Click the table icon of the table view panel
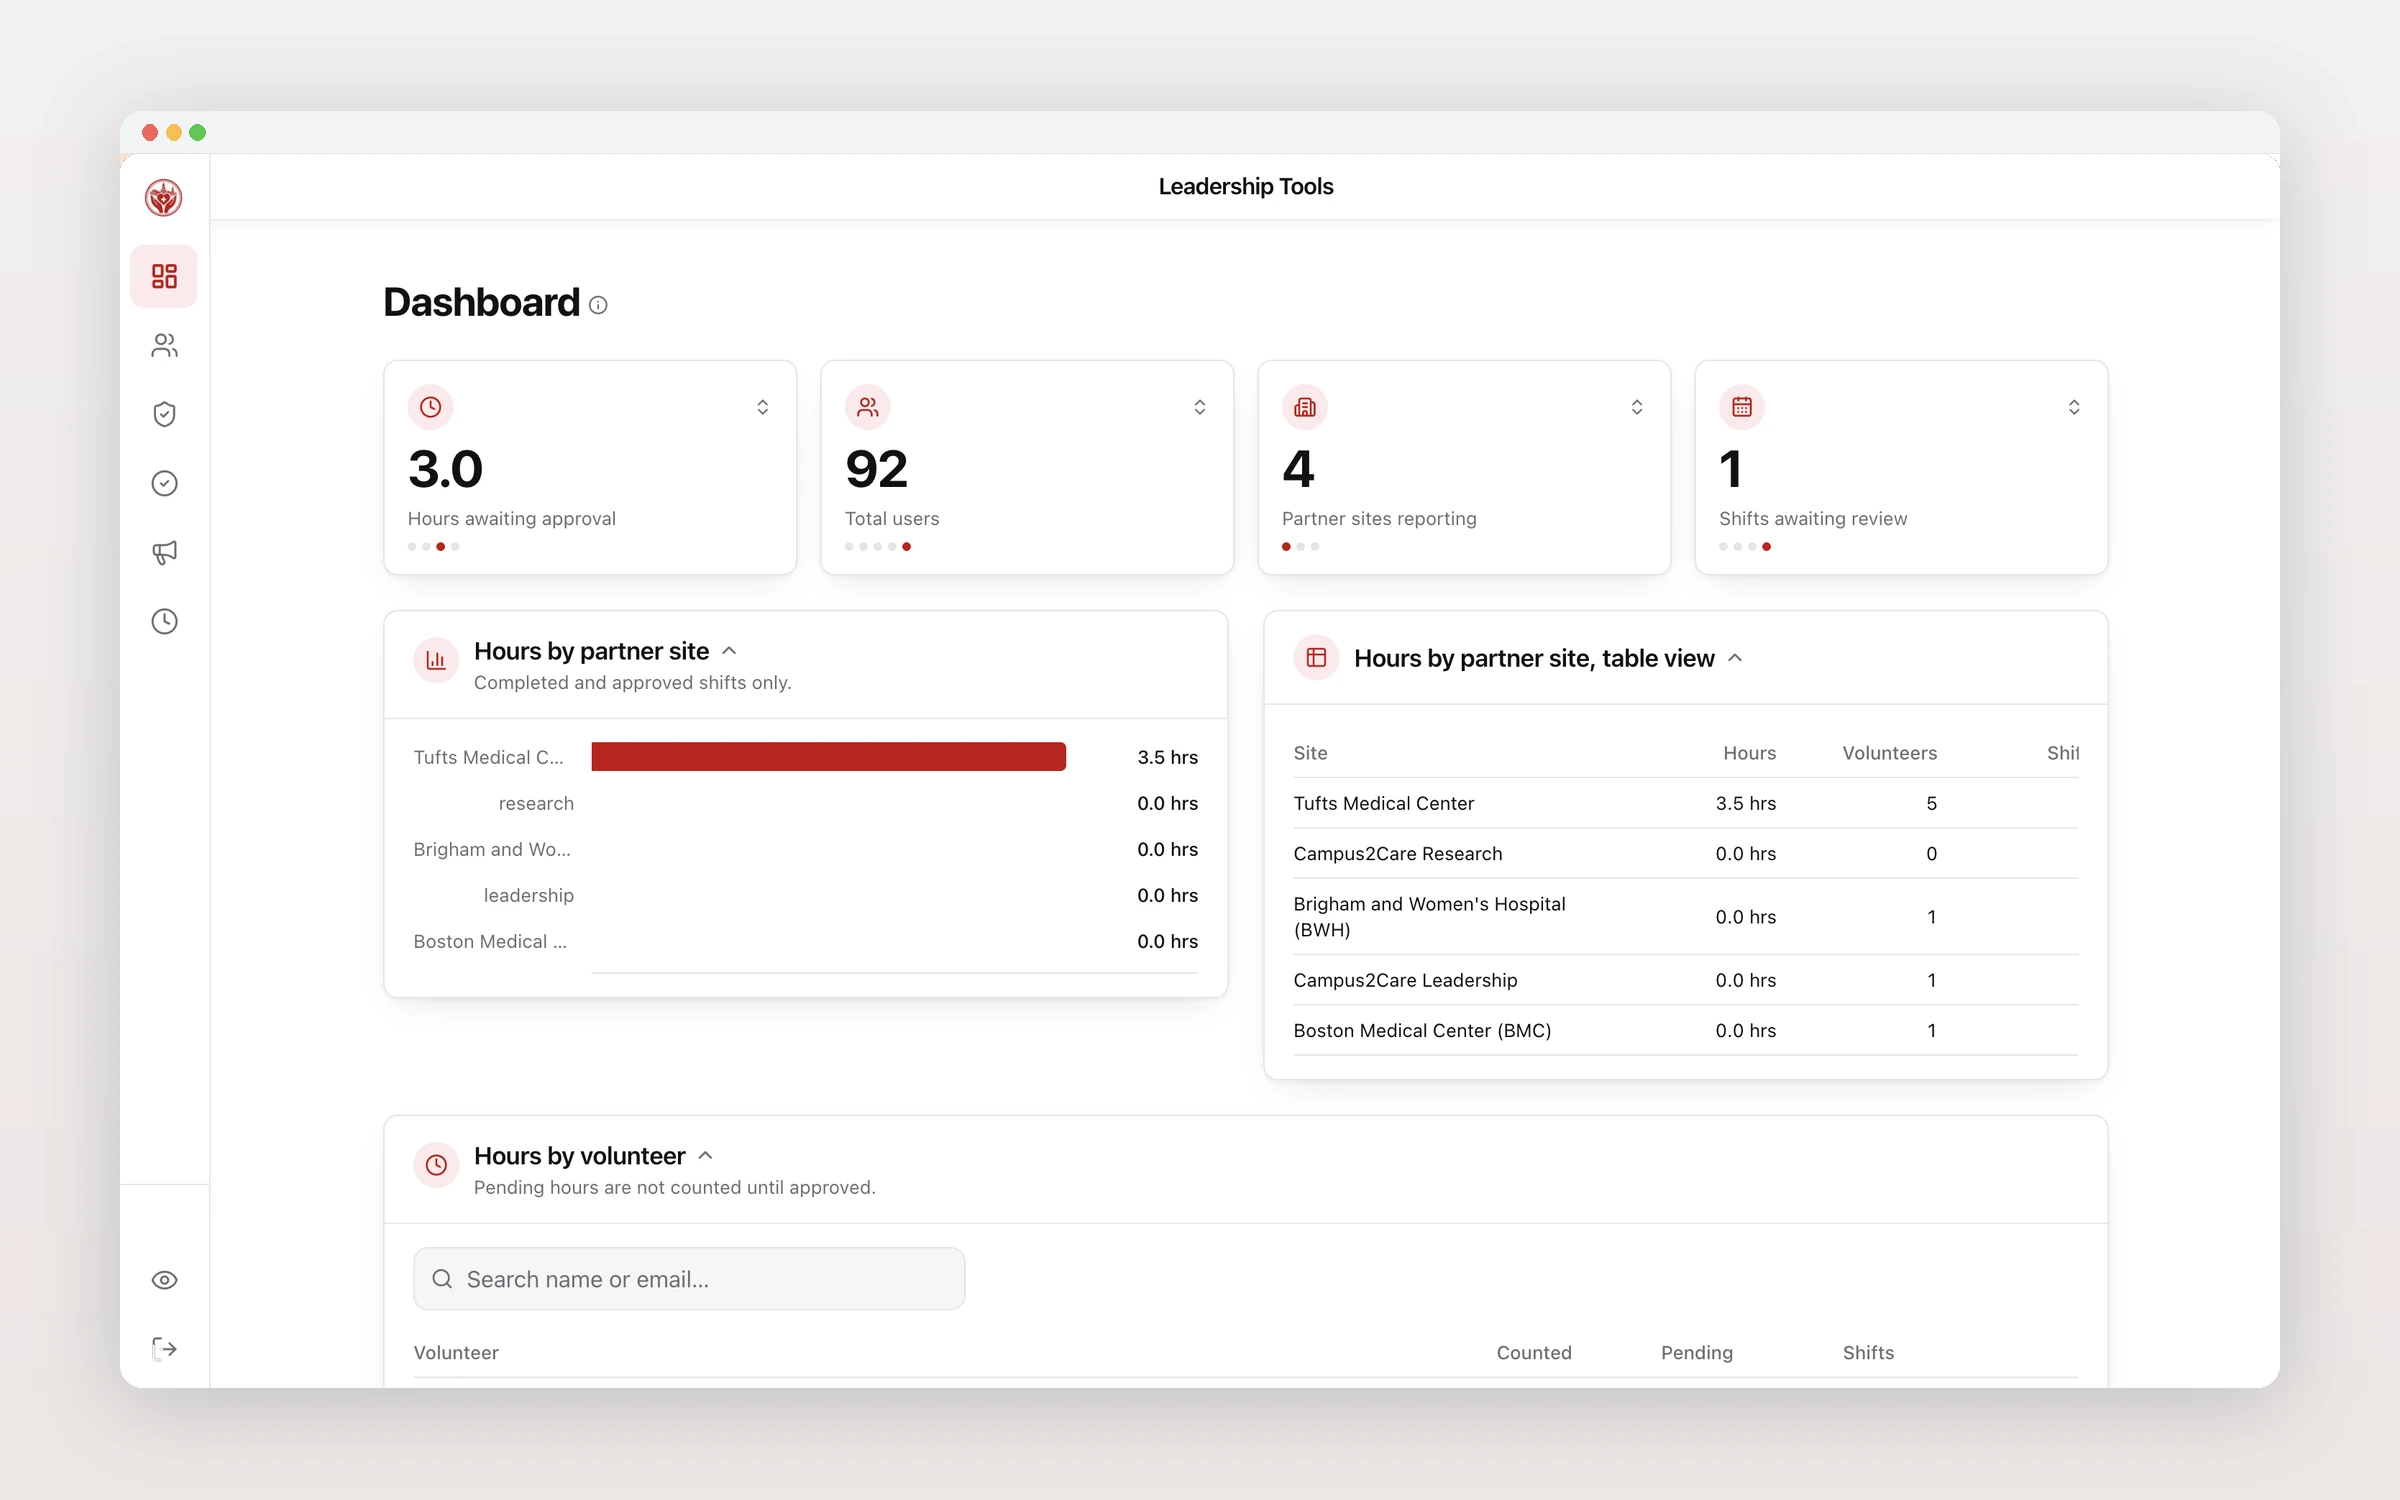Viewport: 2400px width, 1500px height. pos(1316,657)
